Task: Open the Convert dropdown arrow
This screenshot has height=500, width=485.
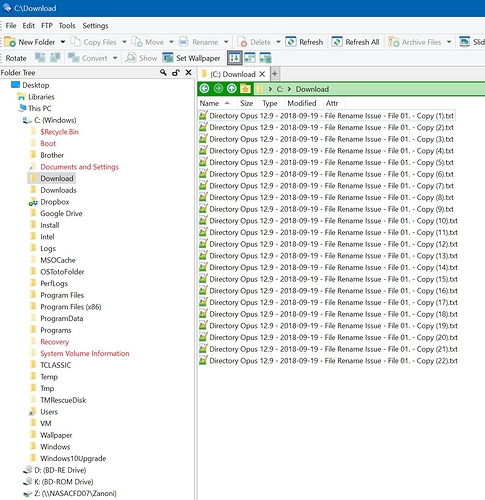Action: (x=115, y=58)
